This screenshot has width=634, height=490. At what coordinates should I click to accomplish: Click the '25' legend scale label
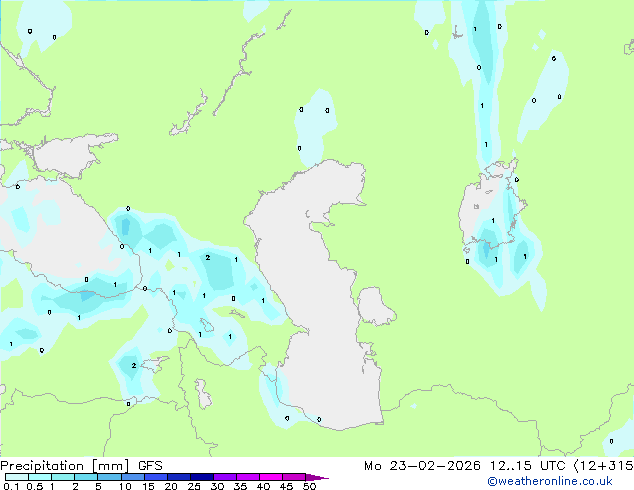coord(194,486)
